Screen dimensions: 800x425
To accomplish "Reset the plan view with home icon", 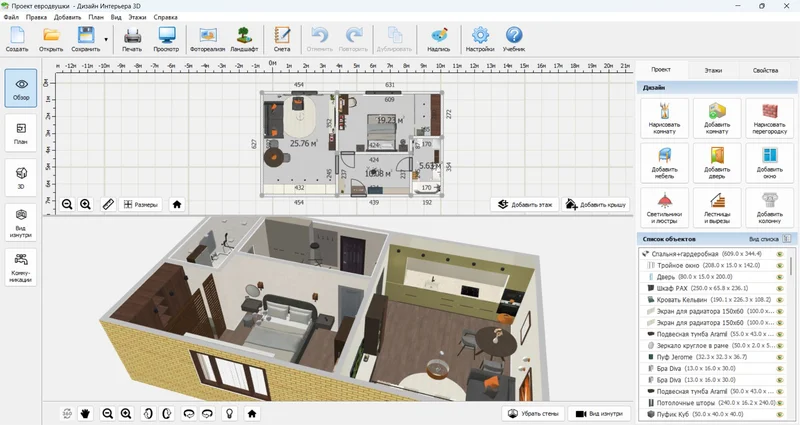I will pyautogui.click(x=177, y=205).
